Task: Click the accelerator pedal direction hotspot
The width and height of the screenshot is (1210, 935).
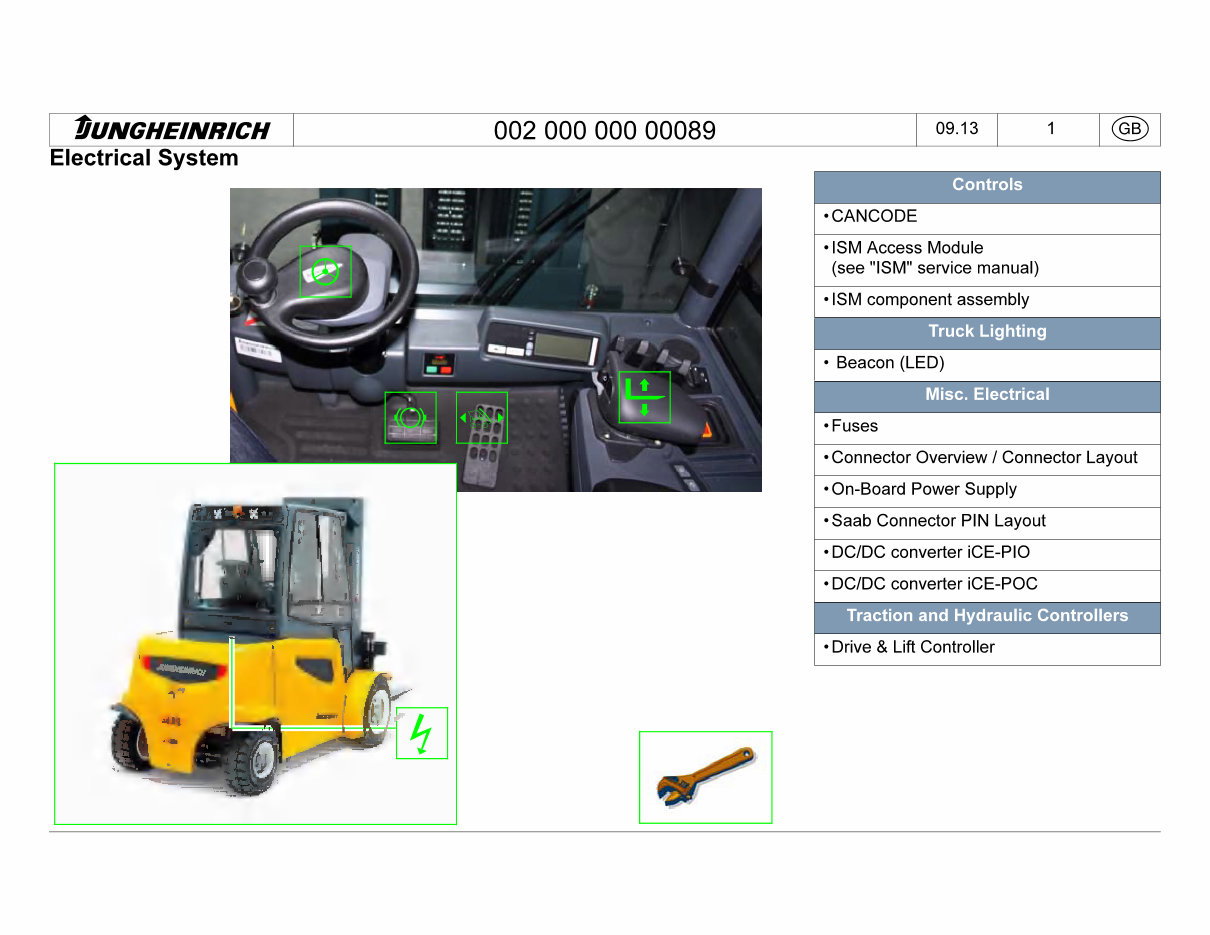Action: click(x=482, y=417)
